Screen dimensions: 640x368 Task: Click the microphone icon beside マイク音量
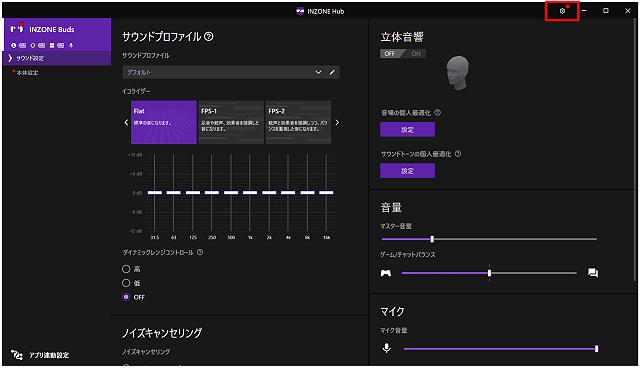click(x=387, y=348)
